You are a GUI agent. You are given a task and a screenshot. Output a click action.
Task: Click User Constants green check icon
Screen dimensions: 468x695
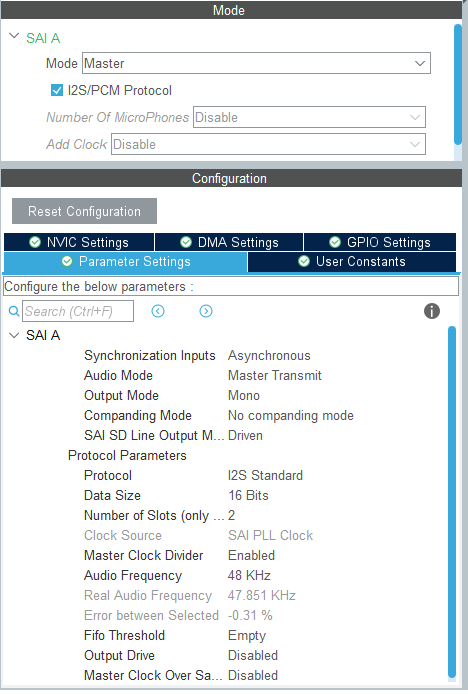coord(304,261)
